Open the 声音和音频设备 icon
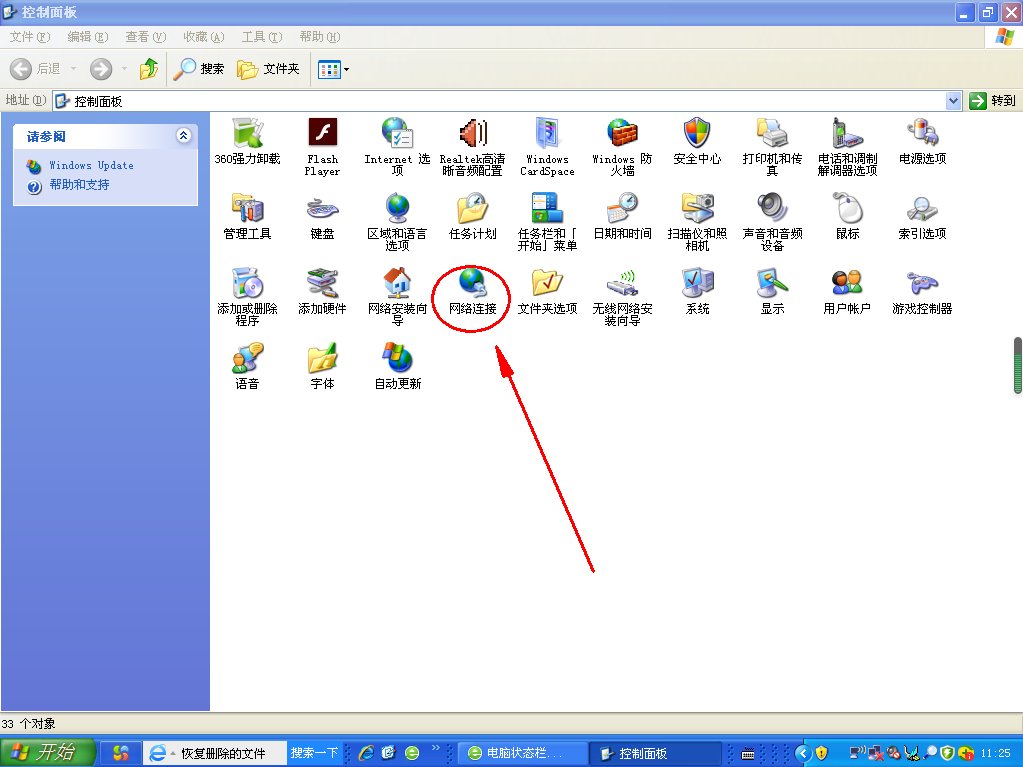 (772, 209)
